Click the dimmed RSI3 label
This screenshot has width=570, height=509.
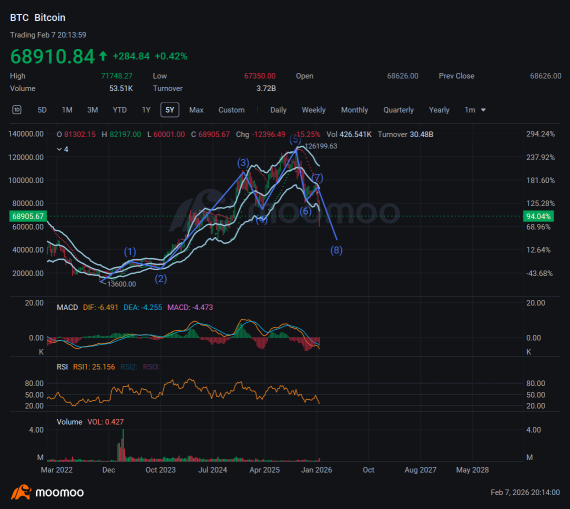(151, 367)
